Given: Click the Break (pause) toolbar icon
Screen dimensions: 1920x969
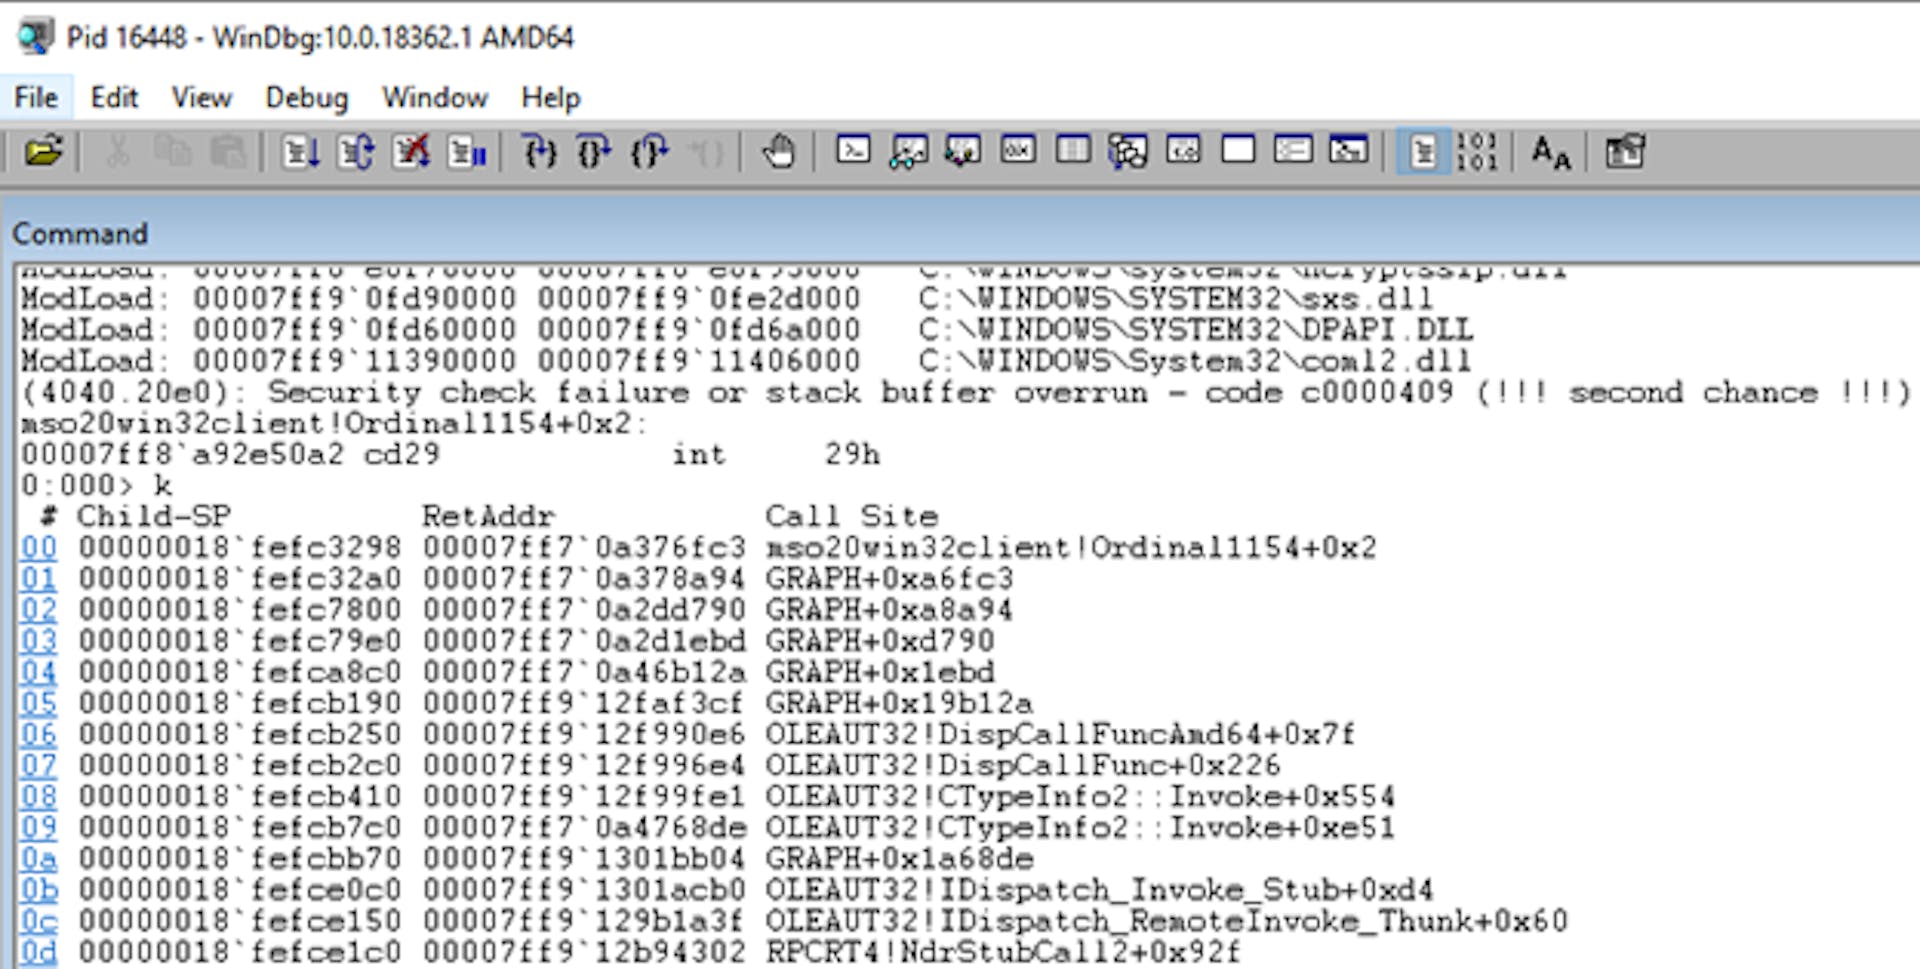Looking at the screenshot, I should tap(466, 152).
